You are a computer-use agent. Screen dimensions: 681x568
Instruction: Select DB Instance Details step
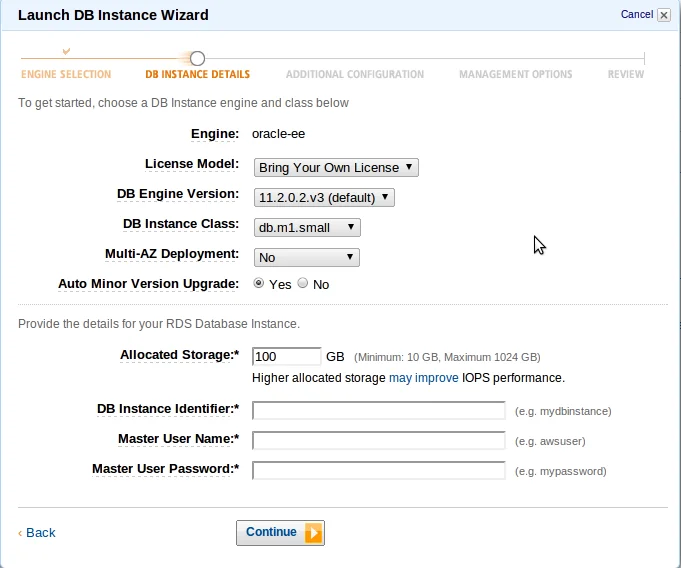(x=198, y=74)
